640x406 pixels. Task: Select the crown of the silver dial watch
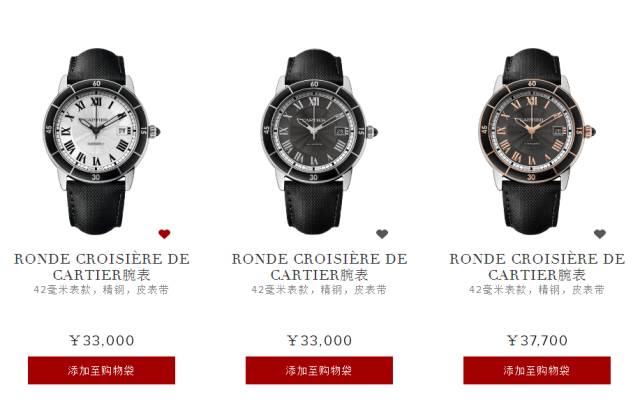tap(154, 132)
